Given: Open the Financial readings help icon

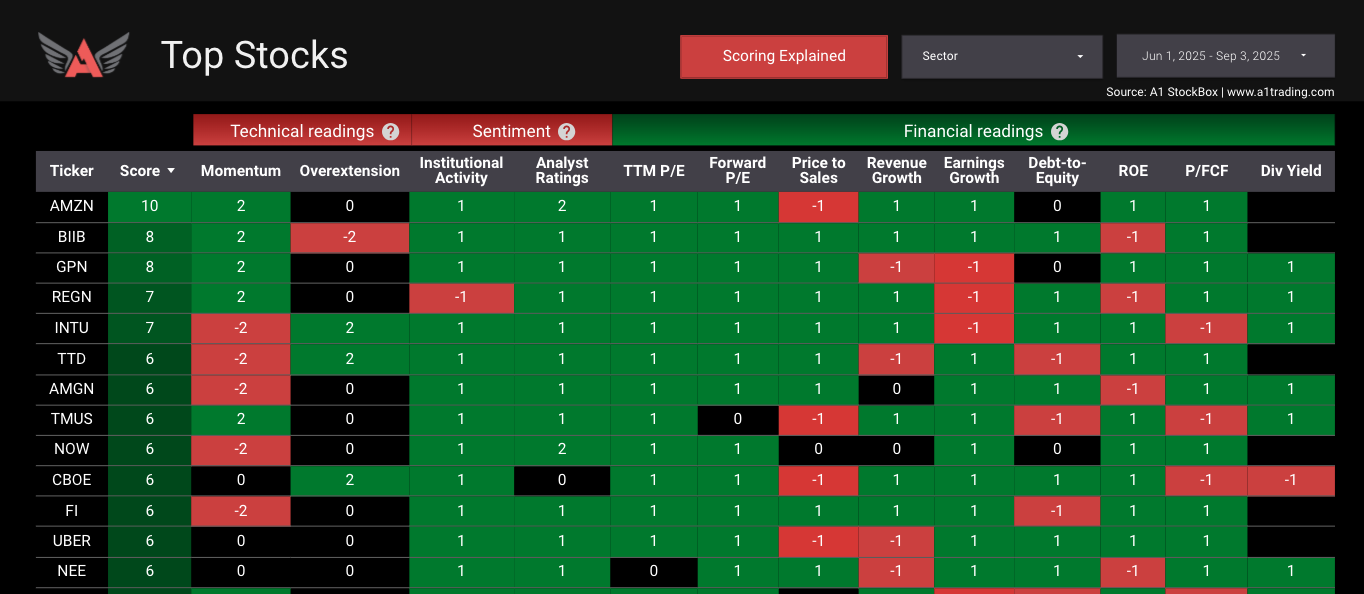Looking at the screenshot, I should point(1058,131).
